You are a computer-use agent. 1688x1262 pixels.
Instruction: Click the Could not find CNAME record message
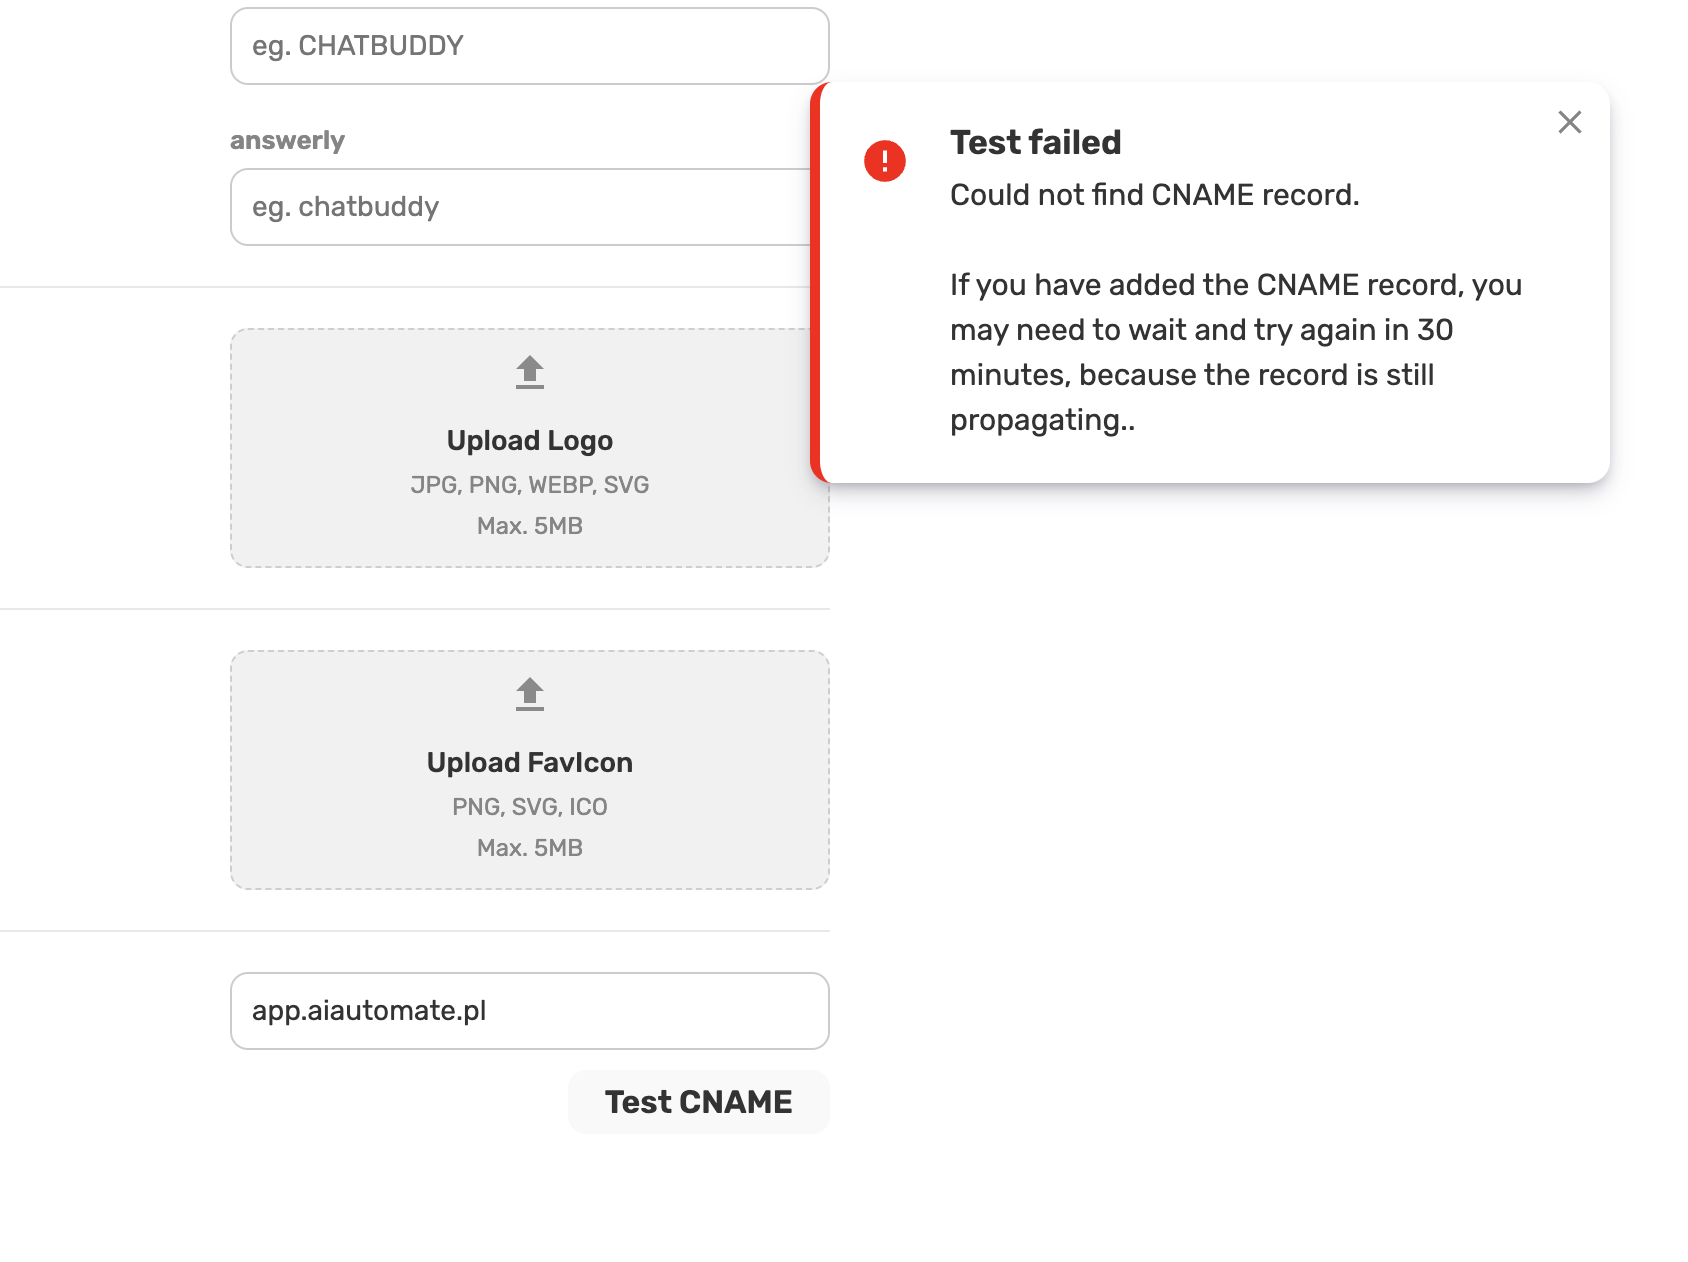[1155, 195]
